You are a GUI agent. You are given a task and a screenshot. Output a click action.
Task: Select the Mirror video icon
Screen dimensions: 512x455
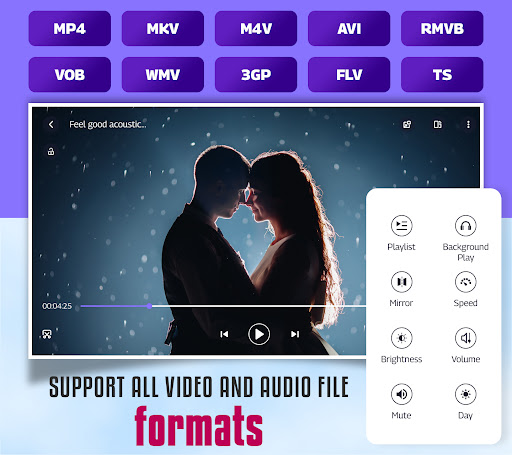click(x=401, y=282)
